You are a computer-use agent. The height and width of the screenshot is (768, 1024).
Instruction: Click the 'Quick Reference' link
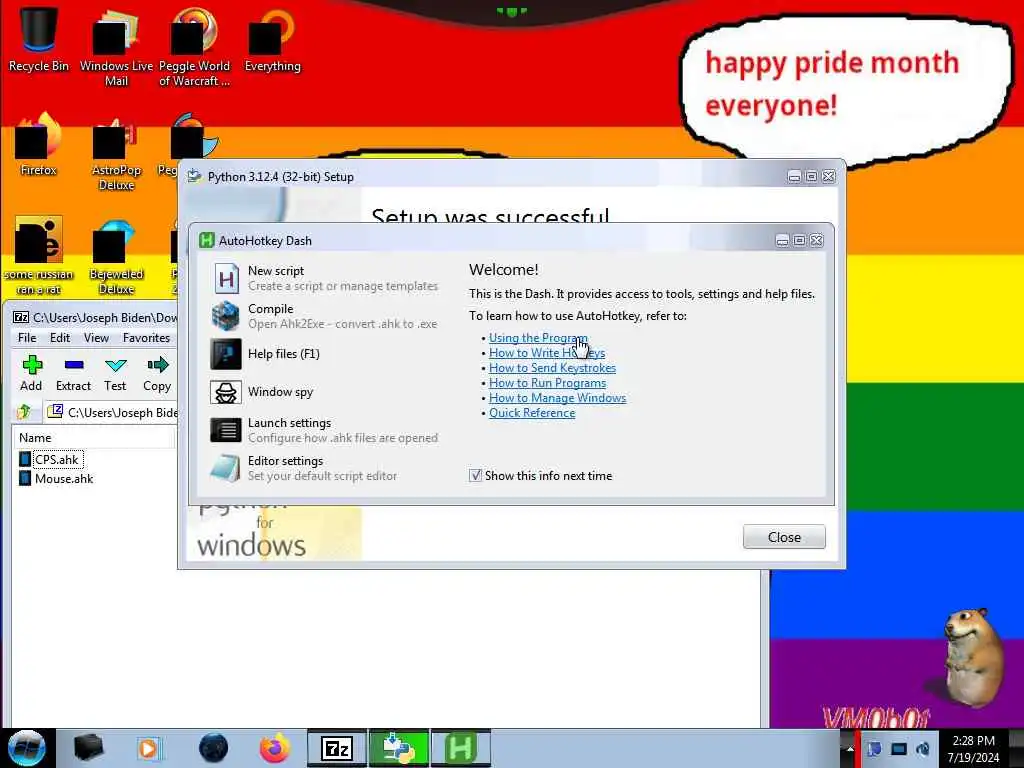pos(532,413)
